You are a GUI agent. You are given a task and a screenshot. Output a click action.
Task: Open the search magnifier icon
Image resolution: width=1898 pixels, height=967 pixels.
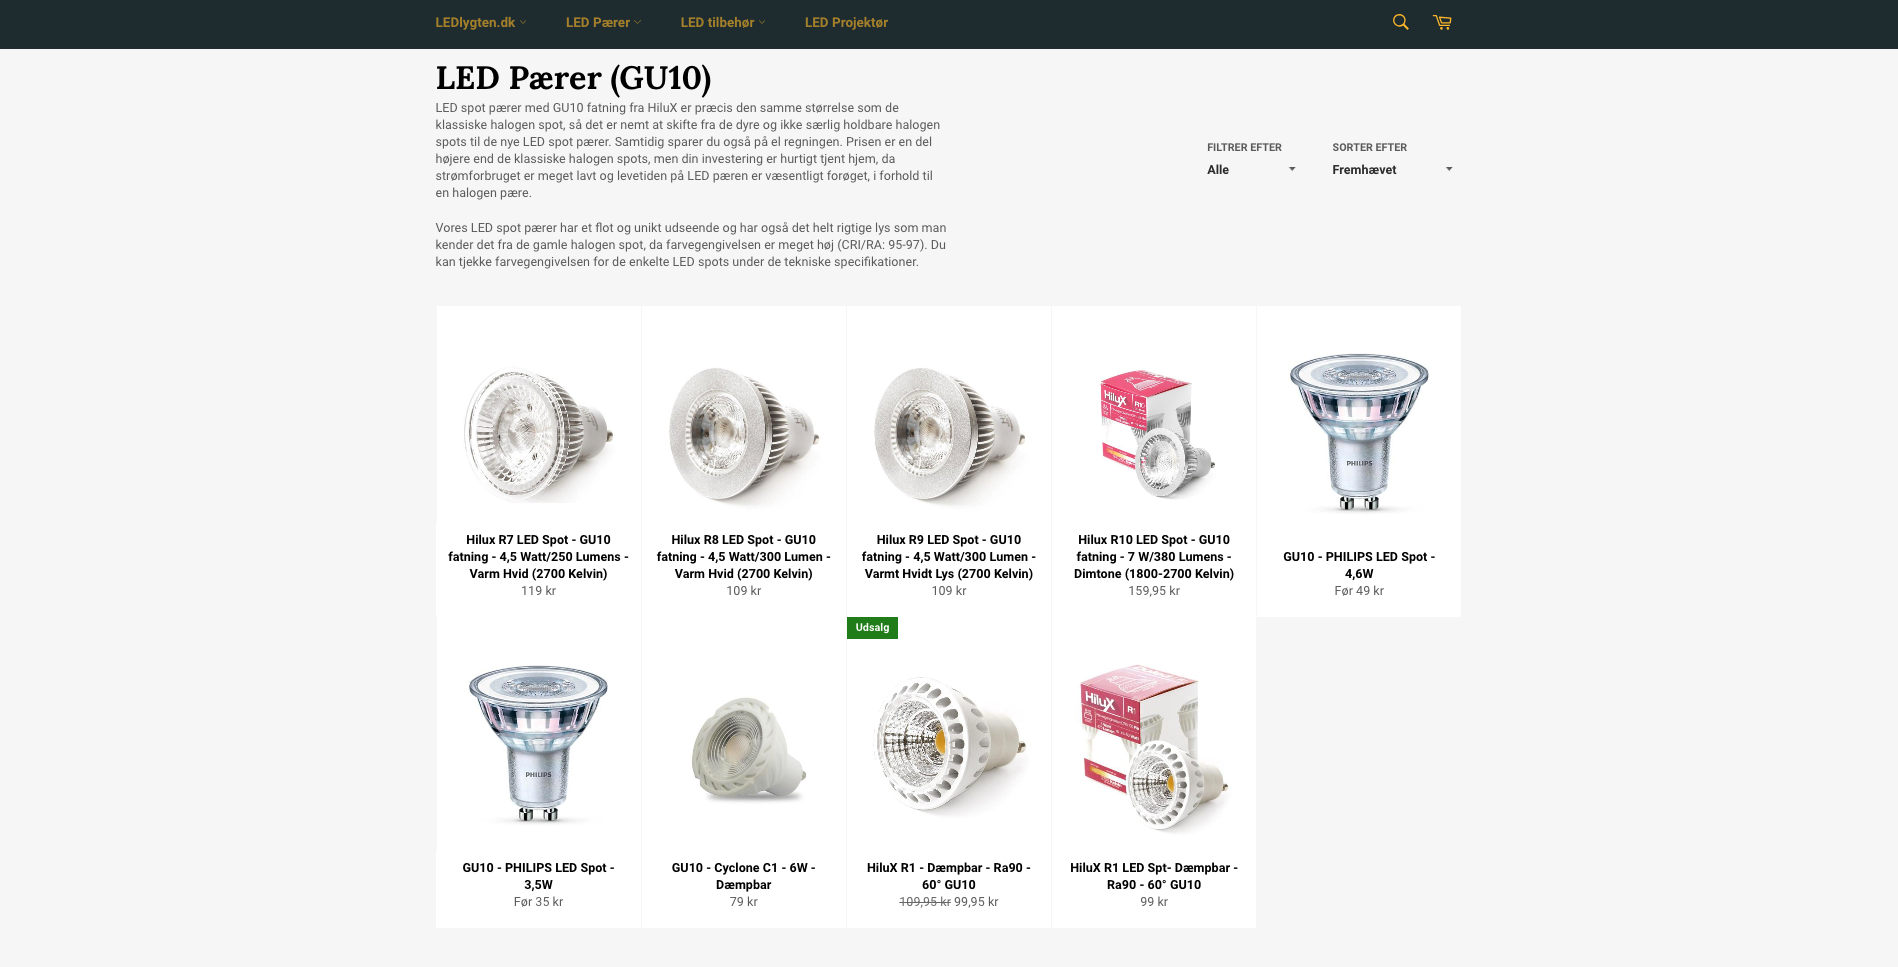[x=1400, y=22]
